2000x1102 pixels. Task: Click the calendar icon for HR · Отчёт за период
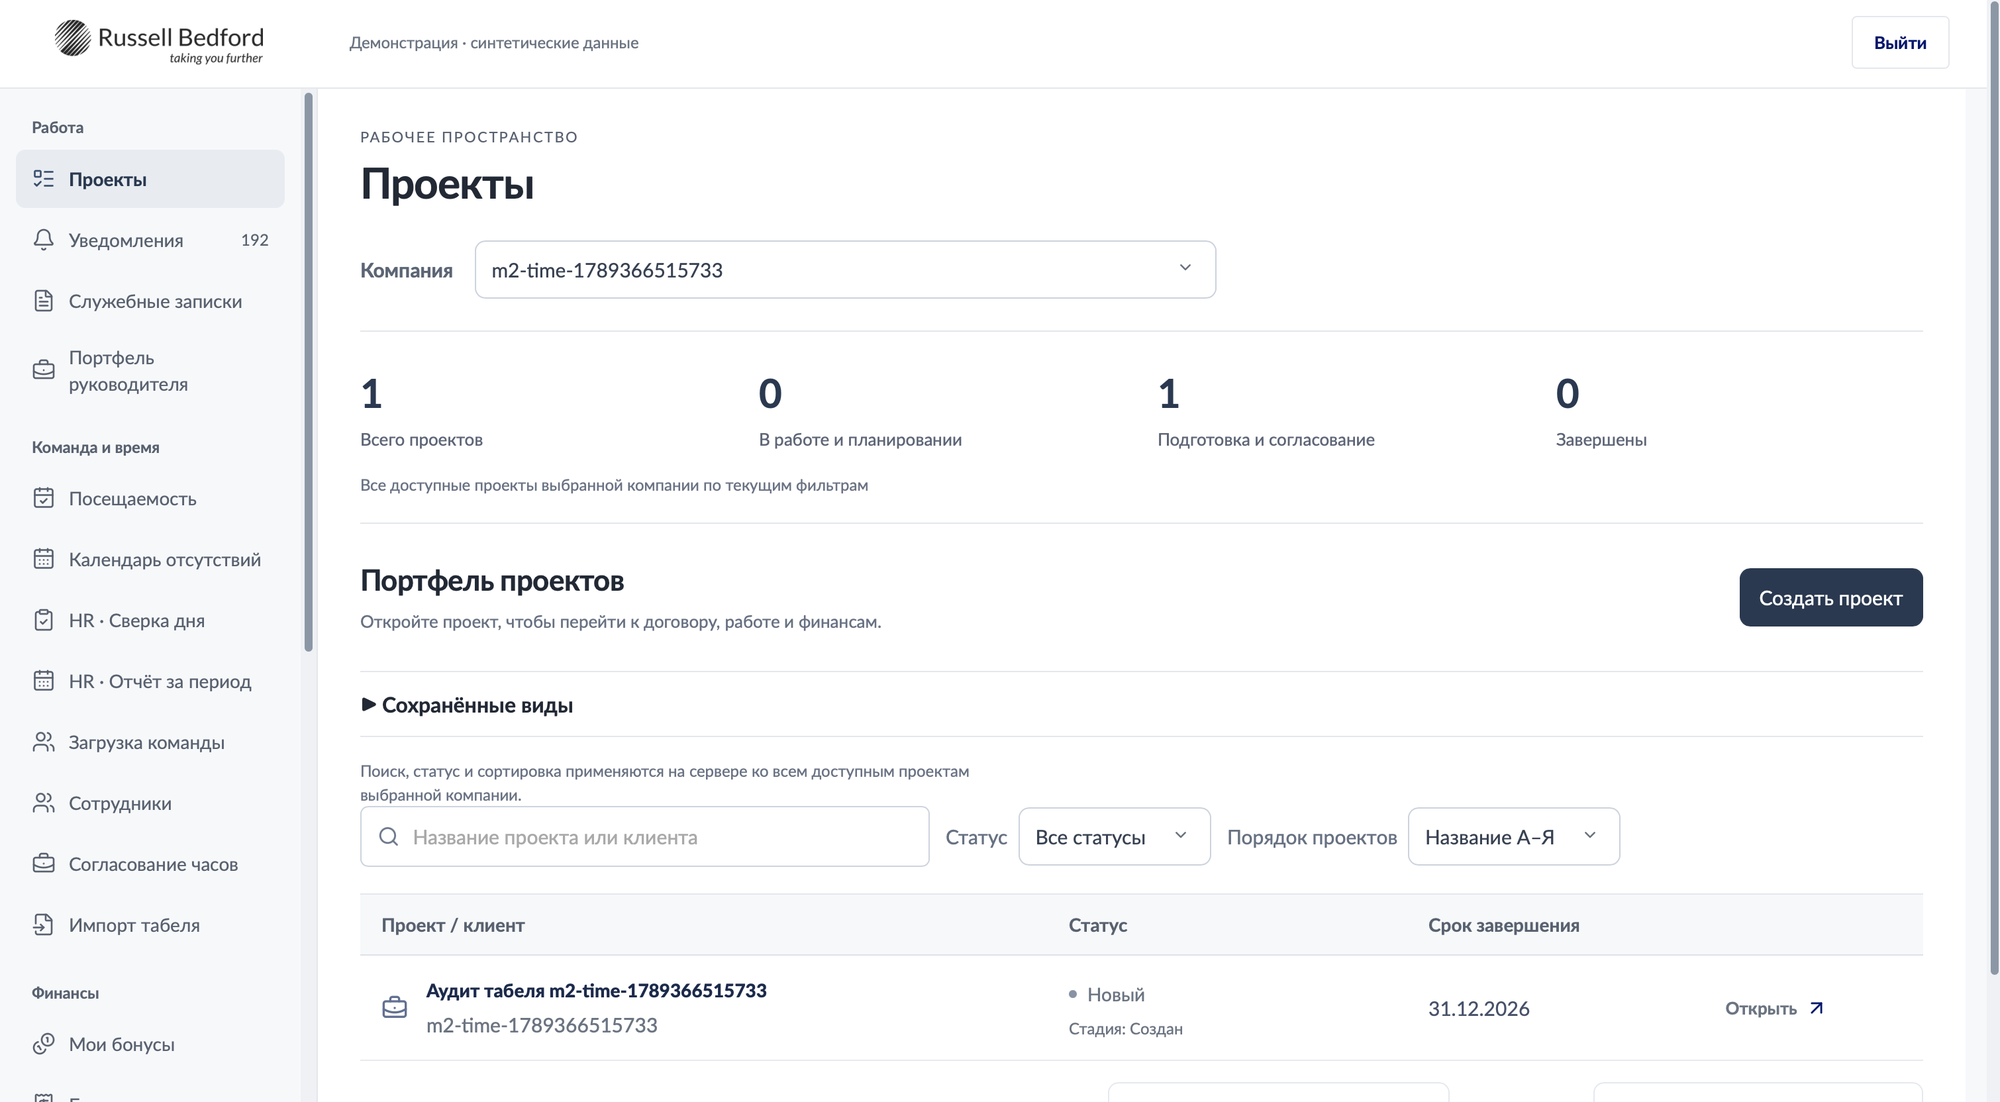(x=43, y=681)
